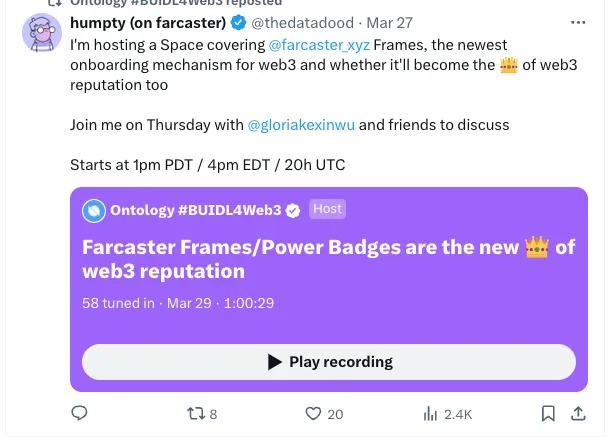Image resolution: width=613 pixels, height=437 pixels.
Task: Click humpty's profile avatar
Action: pyautogui.click(x=42, y=36)
